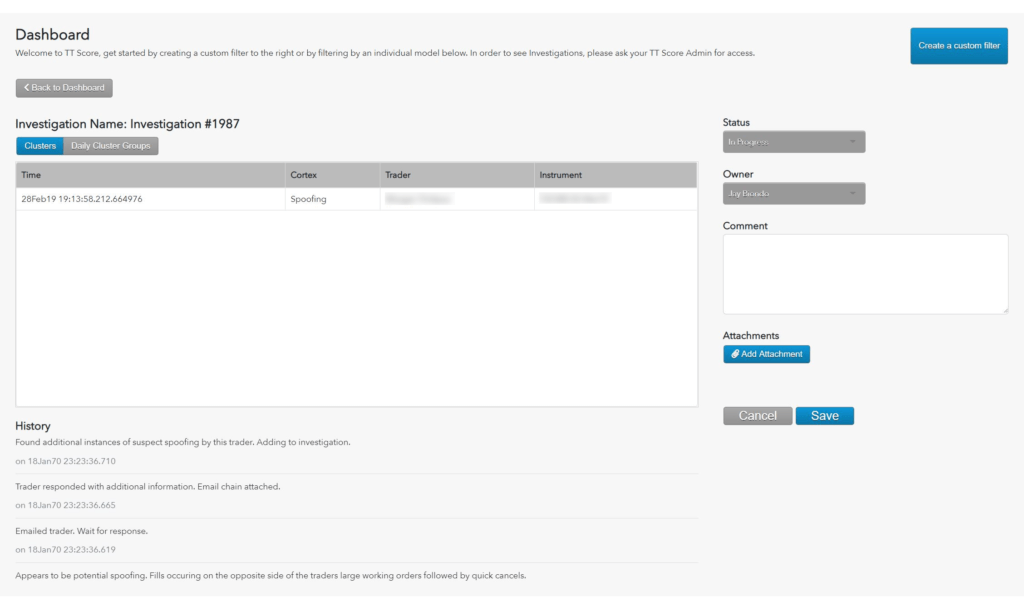
Task: Cancel the investigation edits
Action: 757,416
